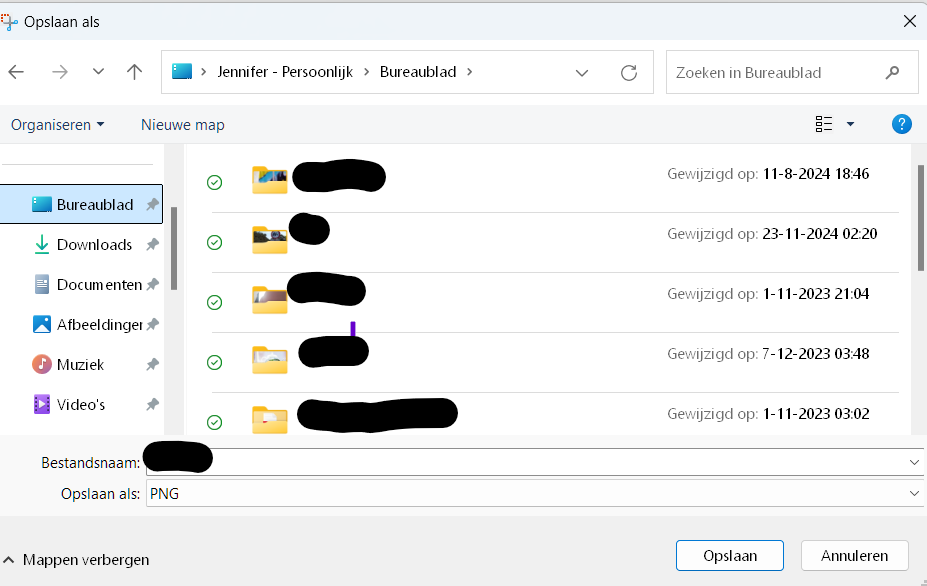Unpin Downloads using its pin icon
The height and width of the screenshot is (586, 927).
click(x=152, y=245)
